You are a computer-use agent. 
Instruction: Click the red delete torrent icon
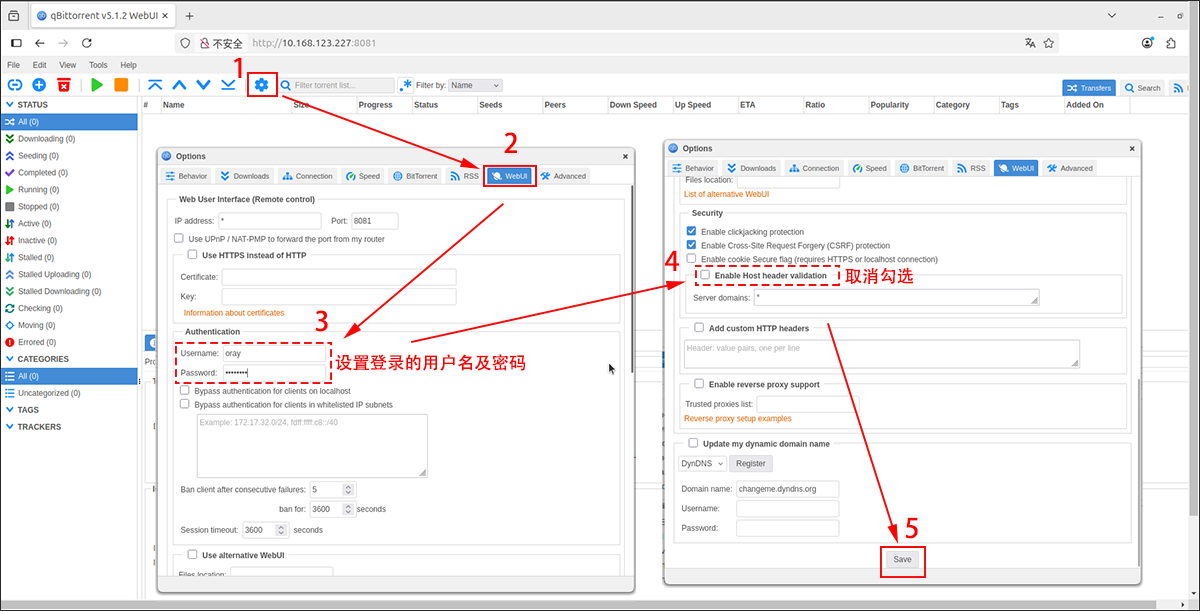(64, 85)
